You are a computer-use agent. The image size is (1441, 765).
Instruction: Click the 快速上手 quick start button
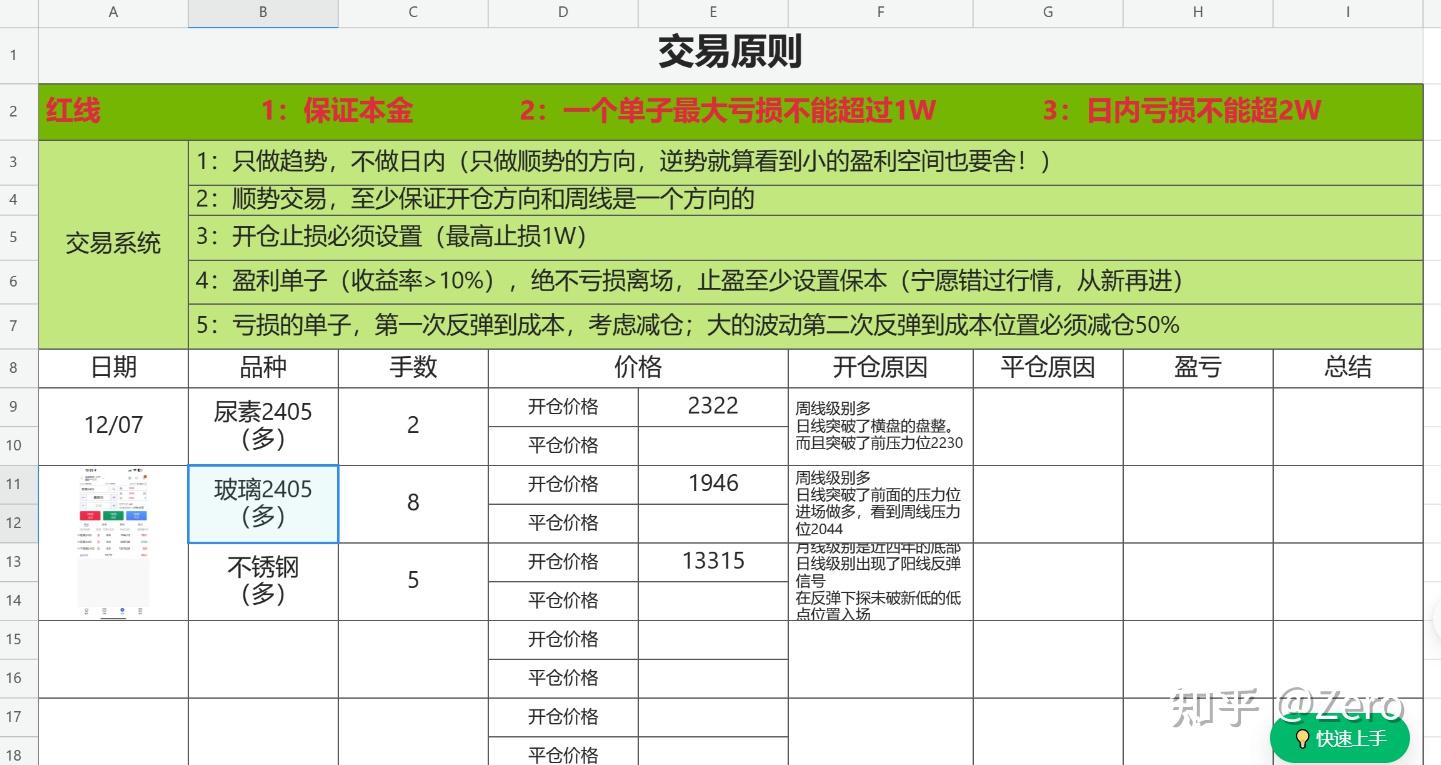pyautogui.click(x=1340, y=739)
